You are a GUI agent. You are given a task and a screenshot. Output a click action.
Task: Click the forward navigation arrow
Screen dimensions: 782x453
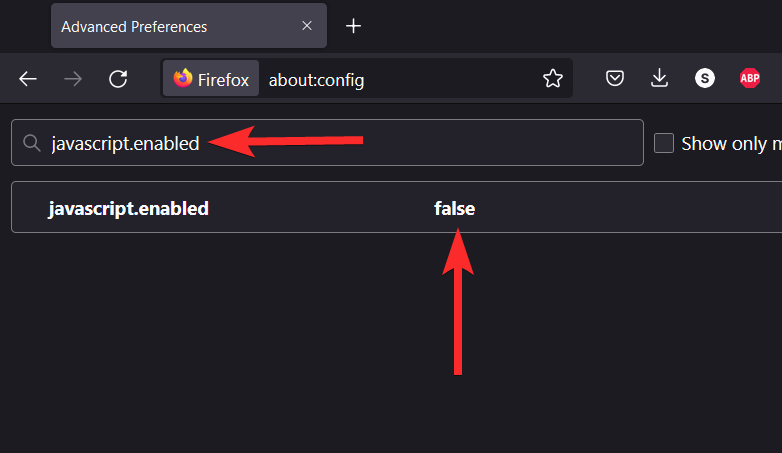(73, 79)
